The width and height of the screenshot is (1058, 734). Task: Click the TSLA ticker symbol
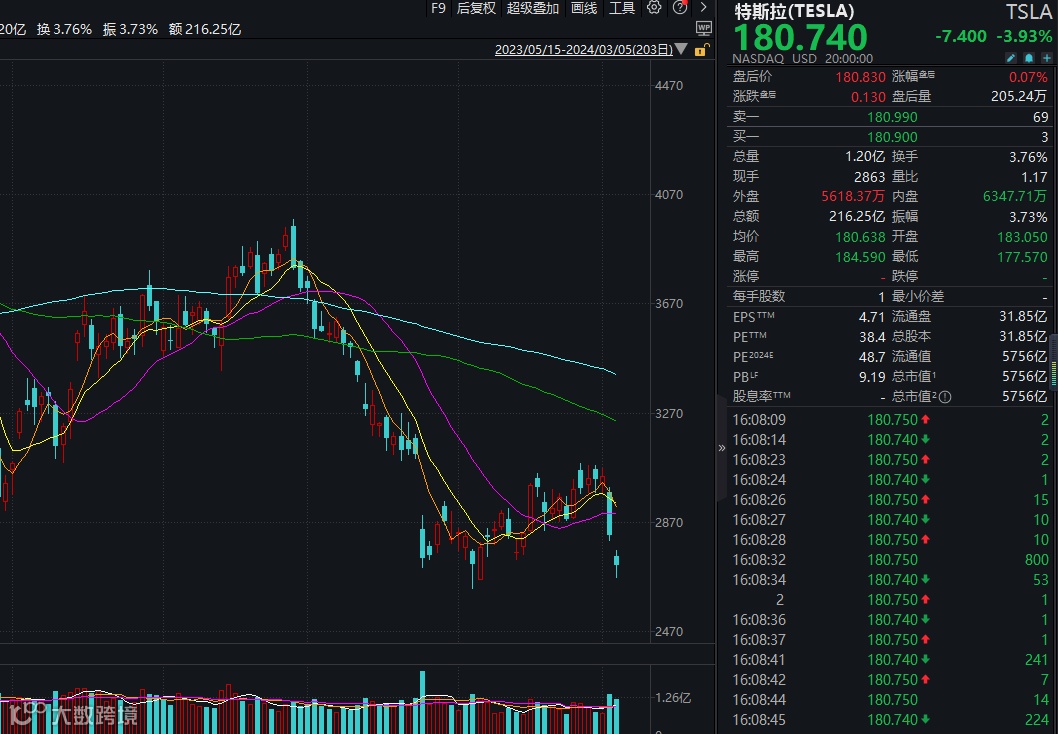[1028, 11]
